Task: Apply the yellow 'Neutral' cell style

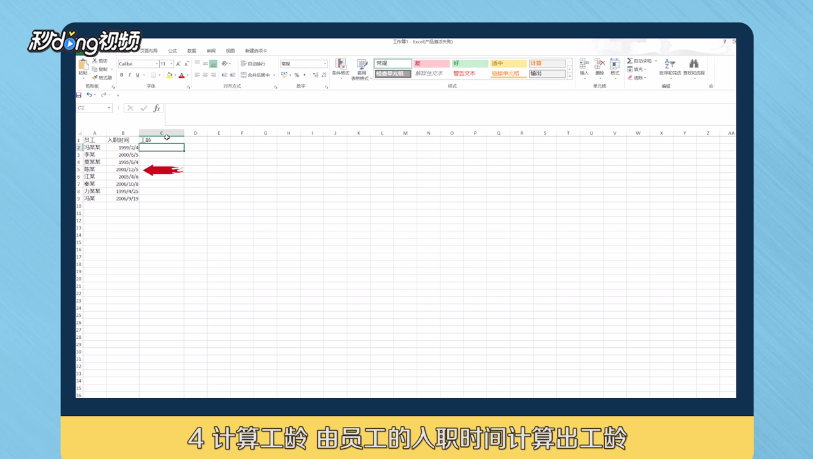Action: [x=508, y=63]
